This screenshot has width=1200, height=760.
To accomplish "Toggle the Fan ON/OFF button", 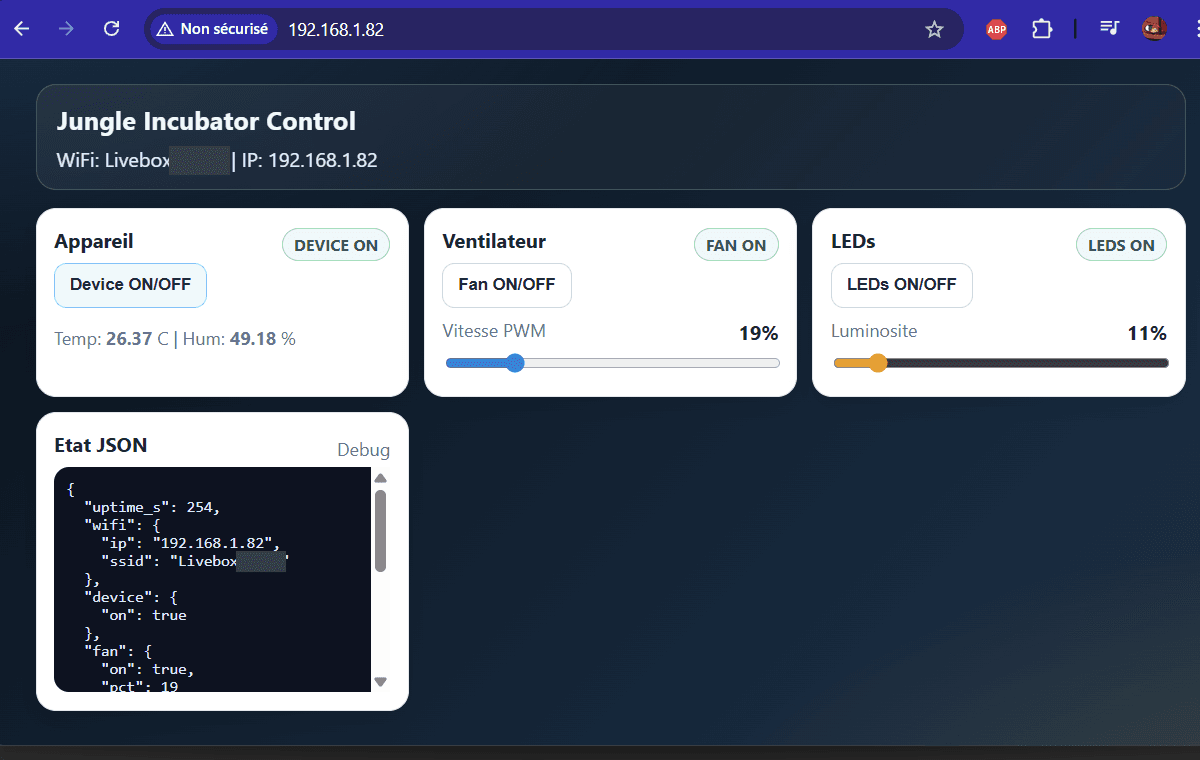I will [x=506, y=285].
